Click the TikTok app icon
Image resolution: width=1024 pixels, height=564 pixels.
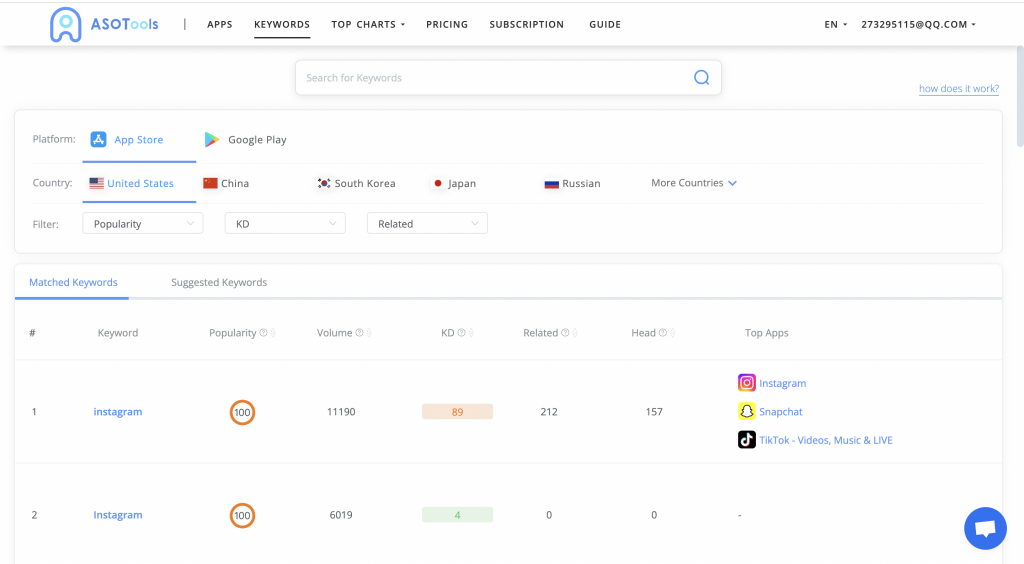pos(746,439)
